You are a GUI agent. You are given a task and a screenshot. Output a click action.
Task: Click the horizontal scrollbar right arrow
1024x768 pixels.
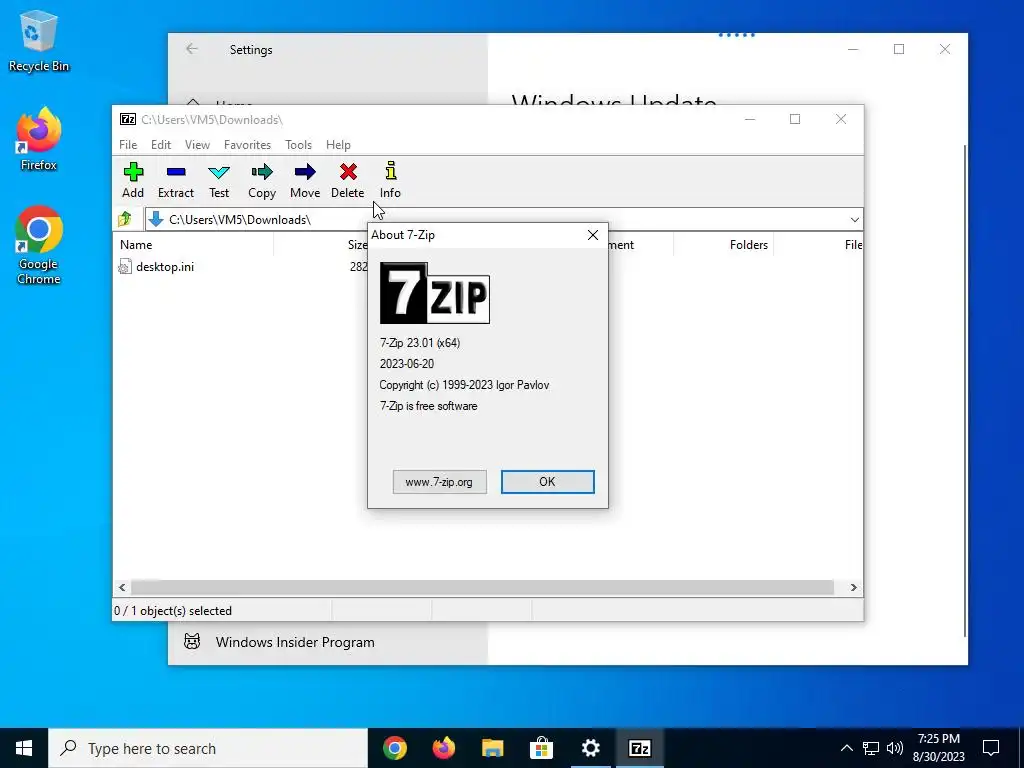pos(854,588)
